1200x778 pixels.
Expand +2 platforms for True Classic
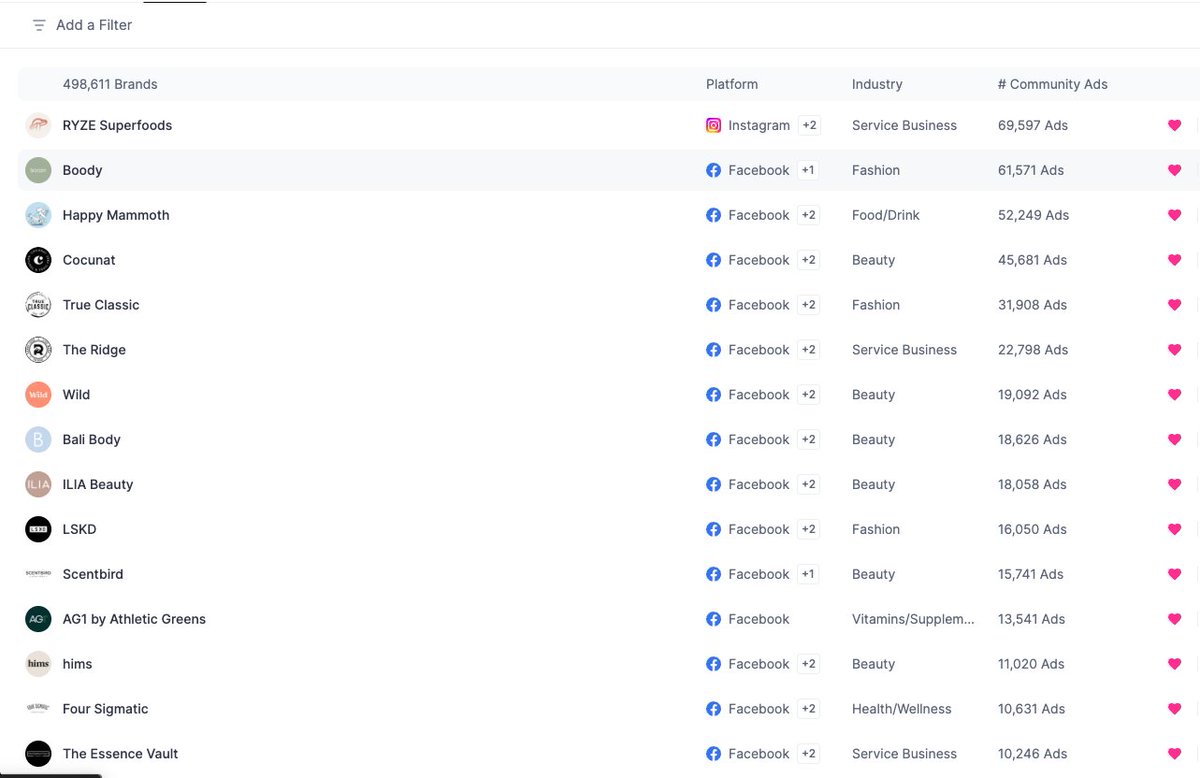808,305
